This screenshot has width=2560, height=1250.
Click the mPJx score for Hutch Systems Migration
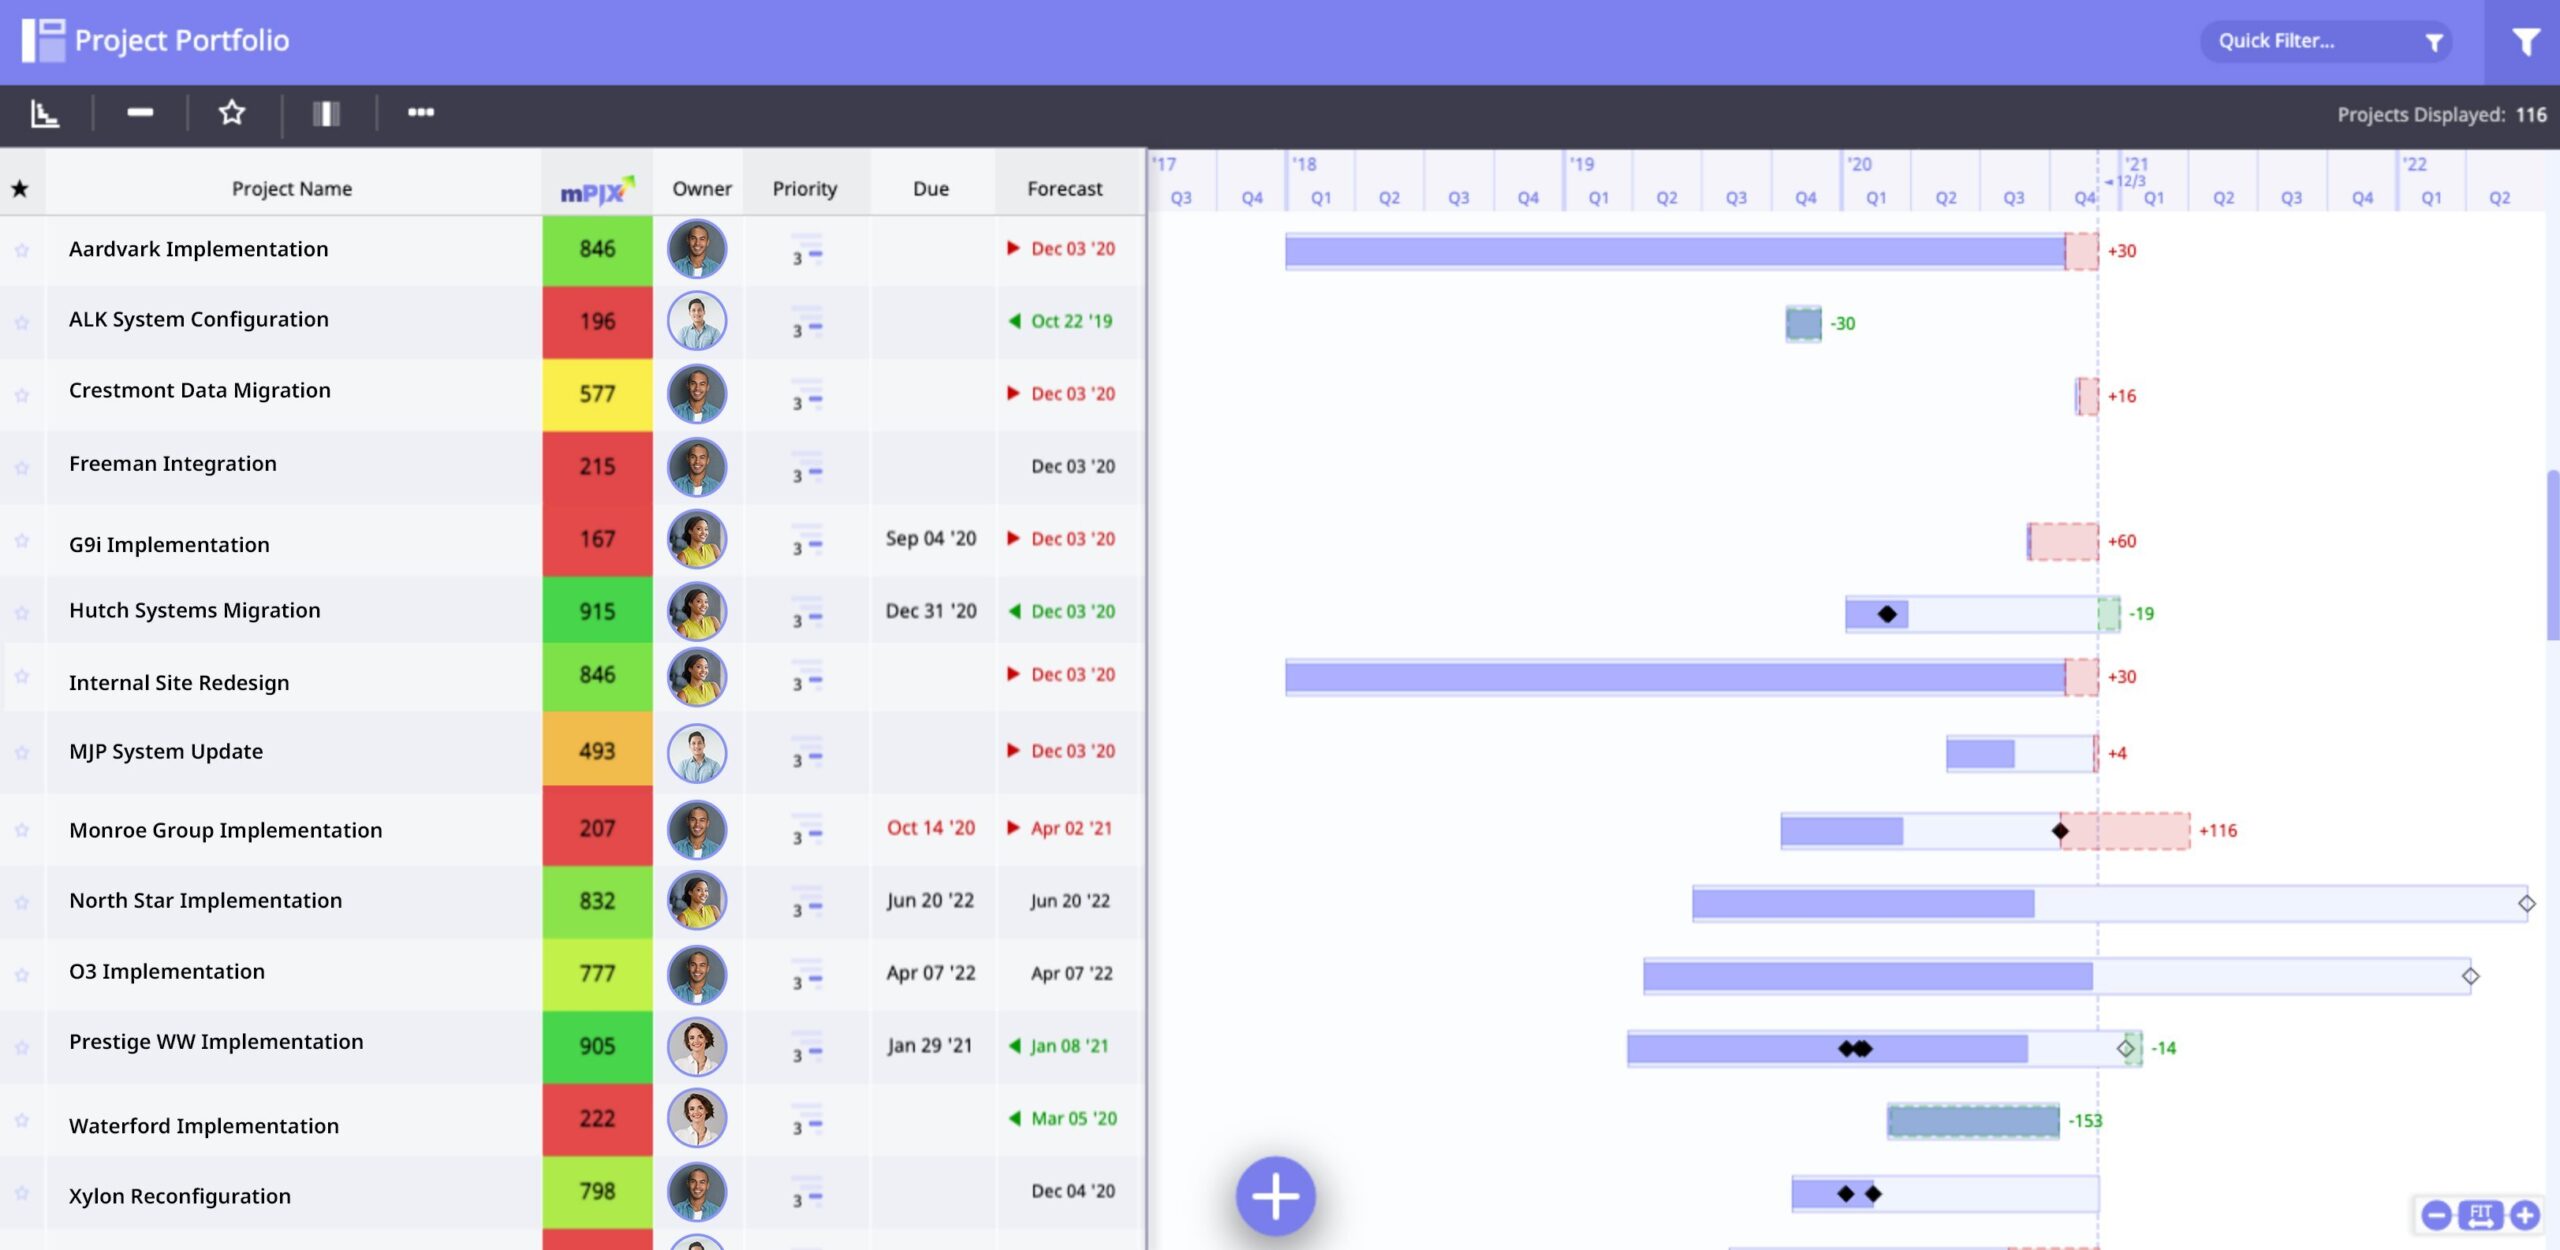[596, 609]
